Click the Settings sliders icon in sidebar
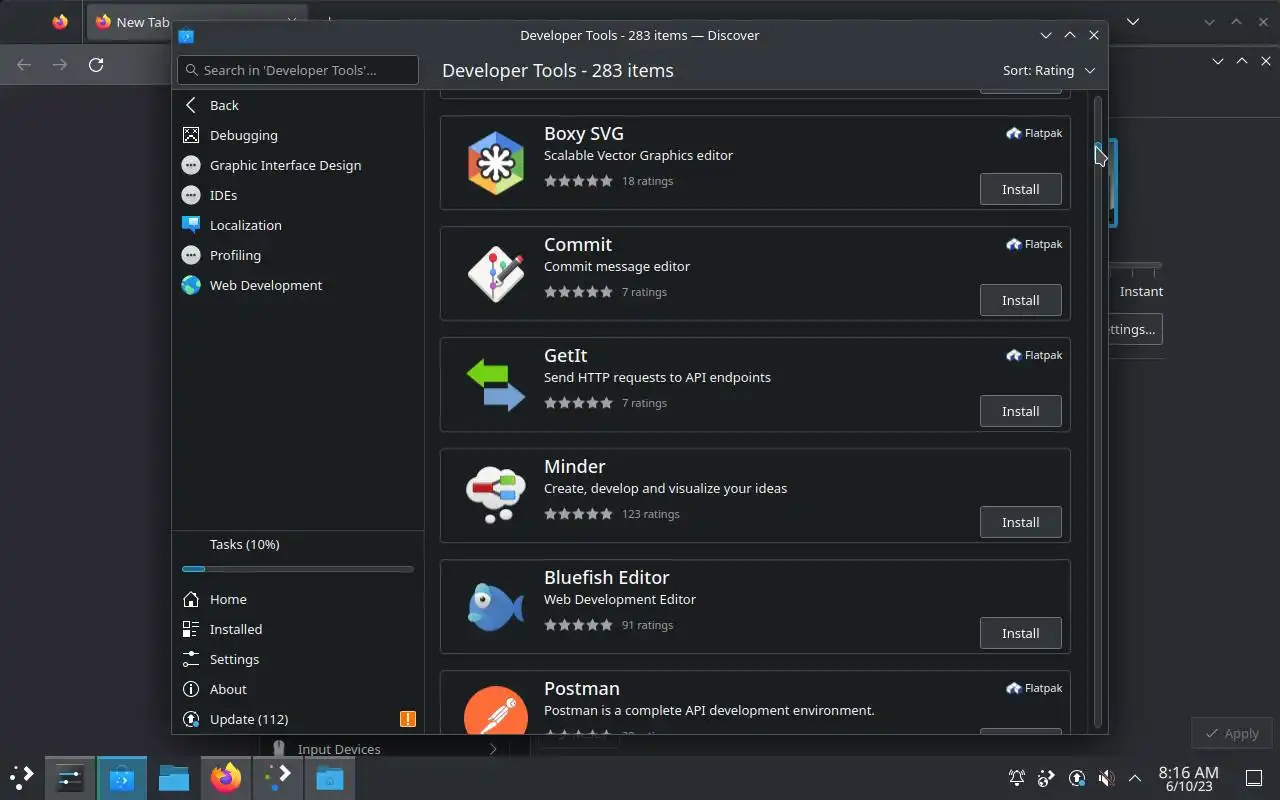Screen dimensions: 1280x800 tap(191, 659)
